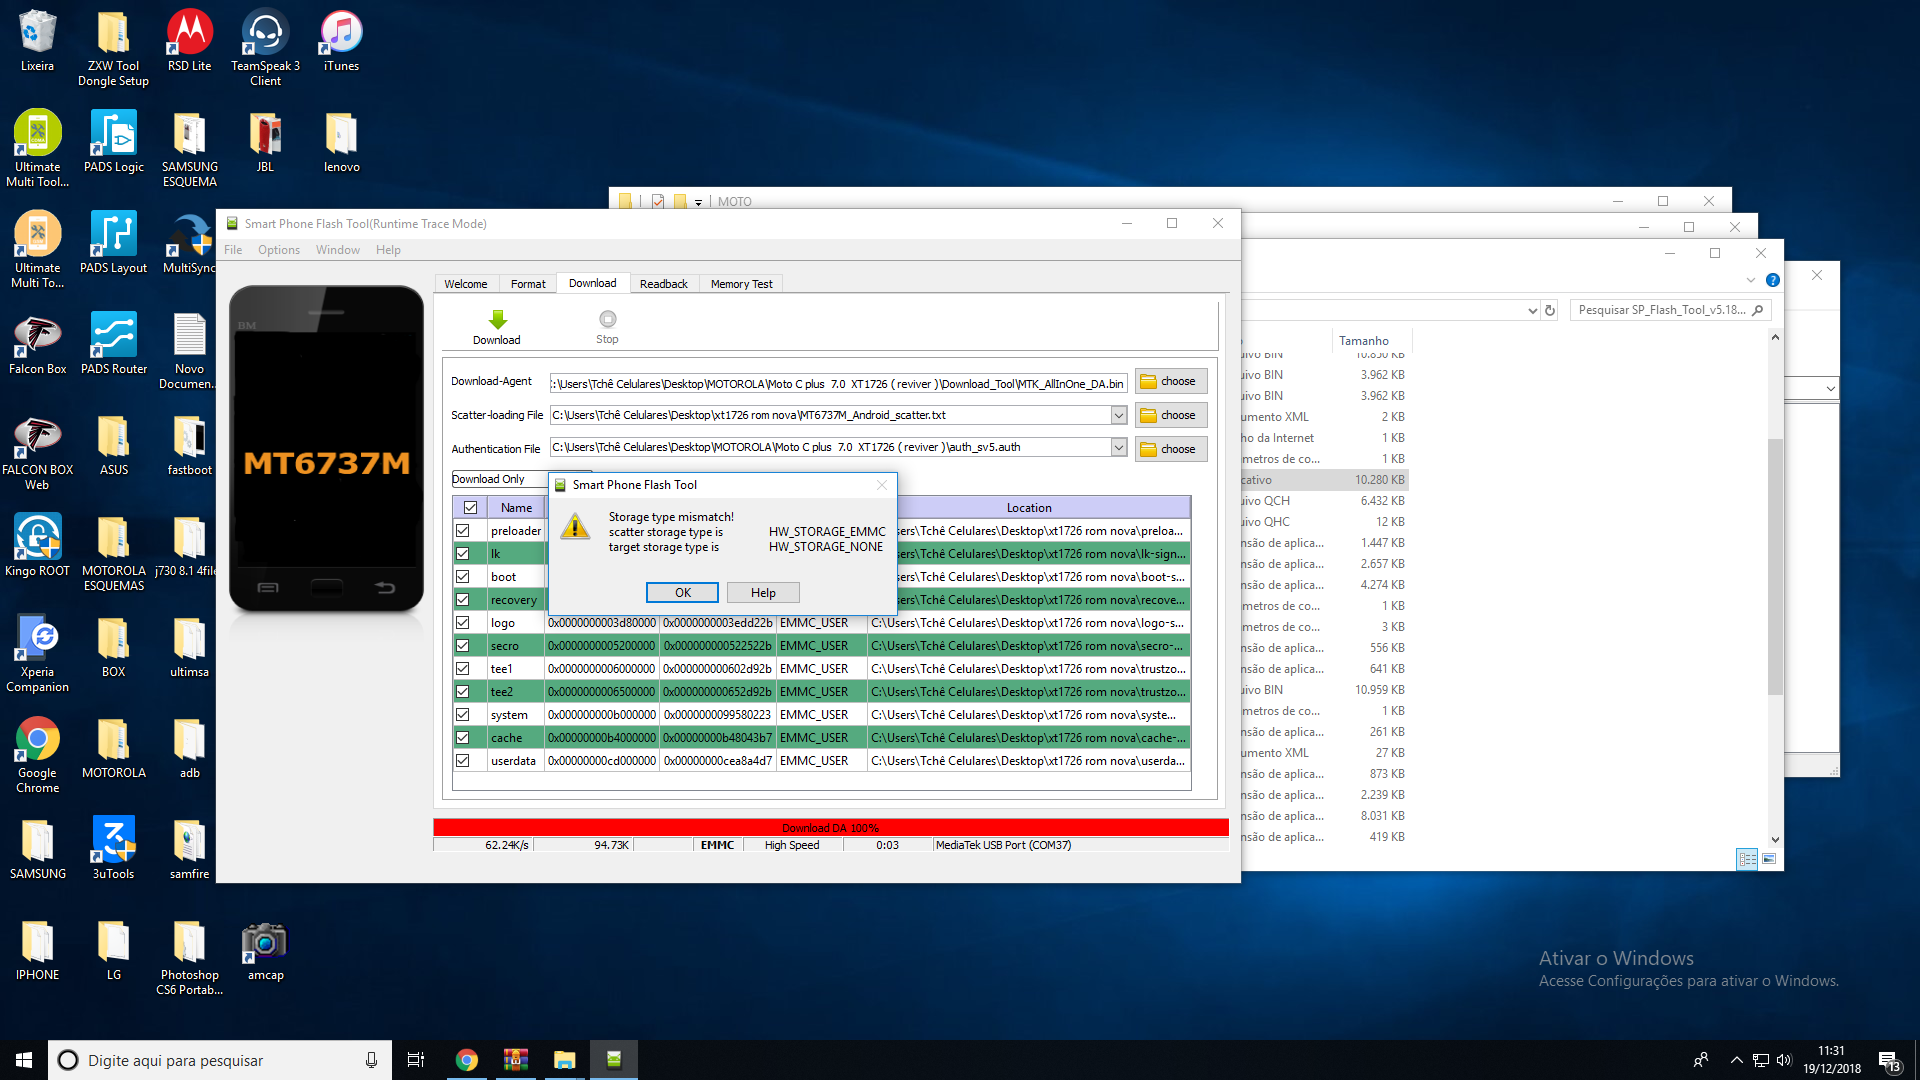Image resolution: width=1920 pixels, height=1080 pixels.
Task: Toggle the select-all checkbox in table header
Action: (x=470, y=508)
